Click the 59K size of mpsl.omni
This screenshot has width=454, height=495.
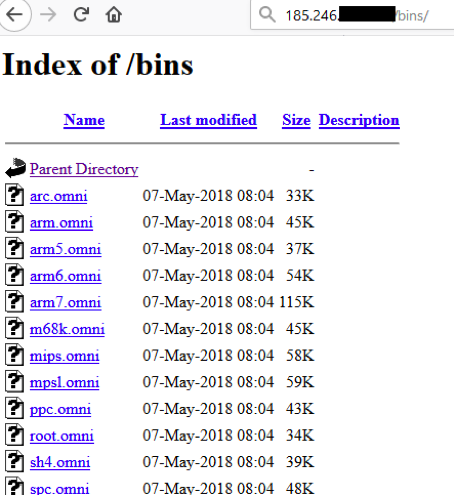click(x=300, y=382)
